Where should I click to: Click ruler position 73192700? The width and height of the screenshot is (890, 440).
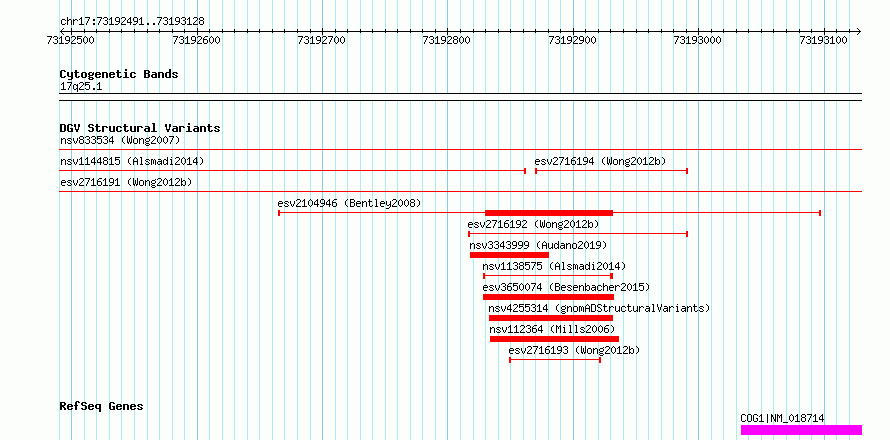322,40
